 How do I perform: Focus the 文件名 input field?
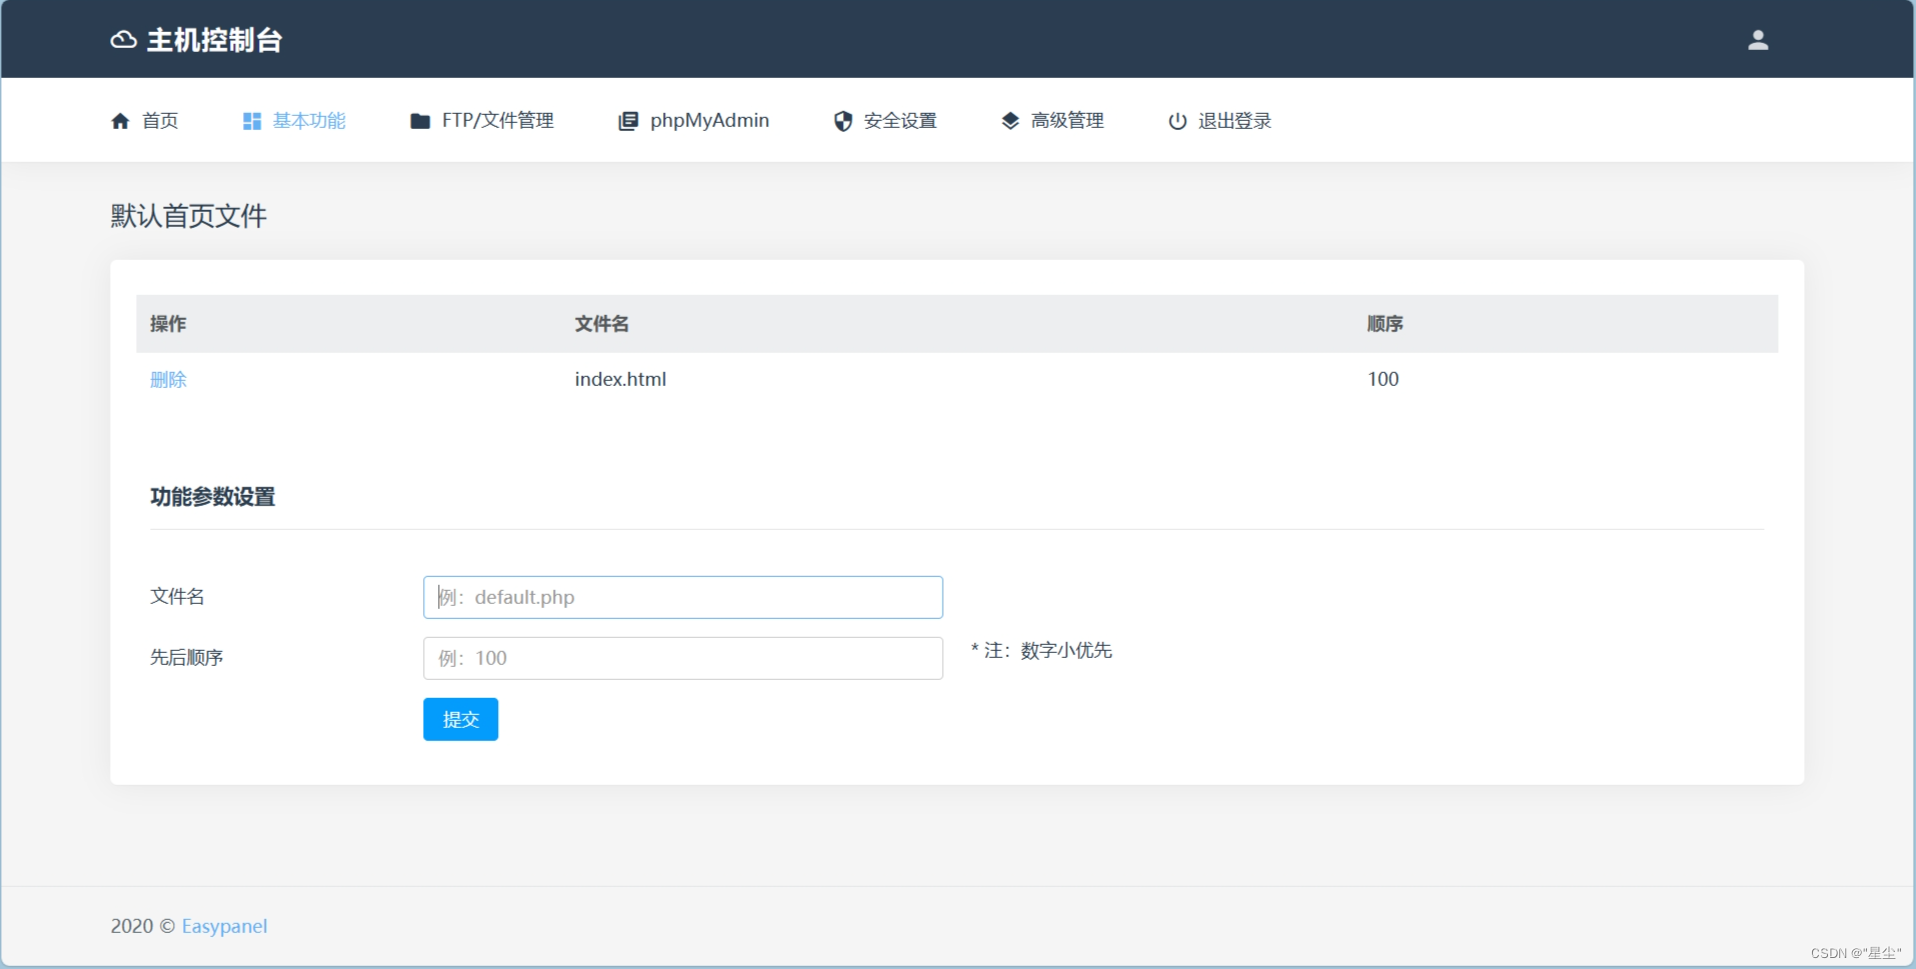point(682,597)
